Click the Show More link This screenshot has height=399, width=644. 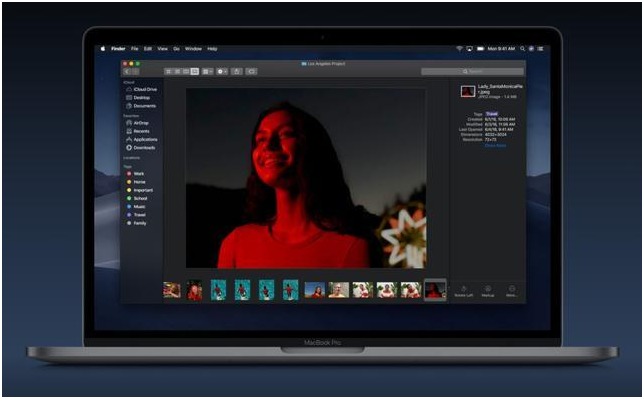click(x=495, y=145)
